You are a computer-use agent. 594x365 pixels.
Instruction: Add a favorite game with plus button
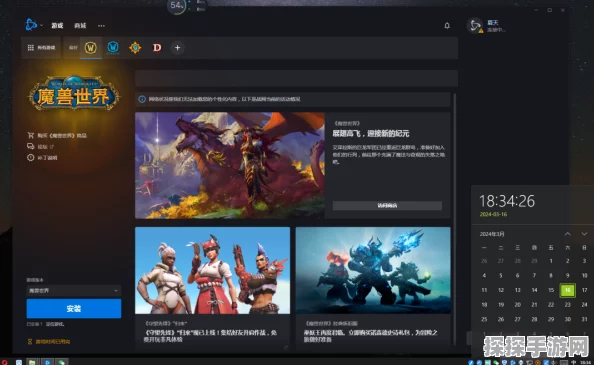[x=177, y=48]
